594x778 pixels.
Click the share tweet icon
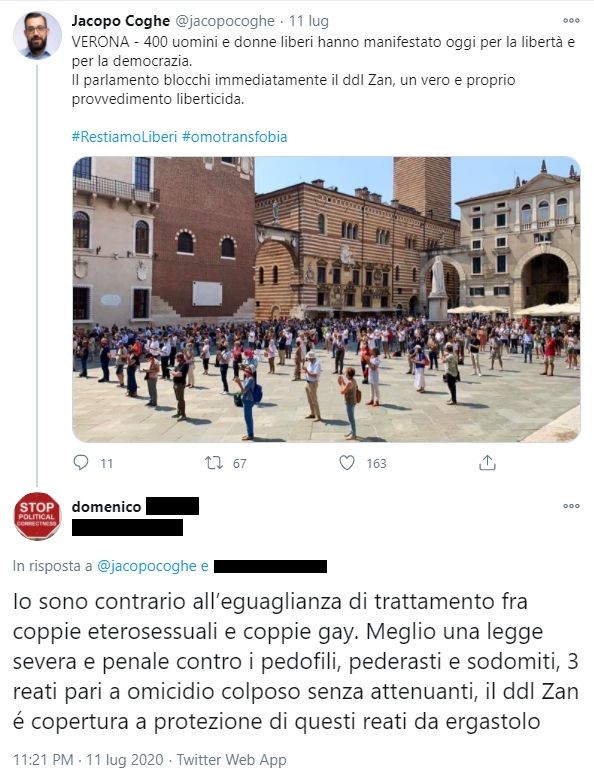487,462
